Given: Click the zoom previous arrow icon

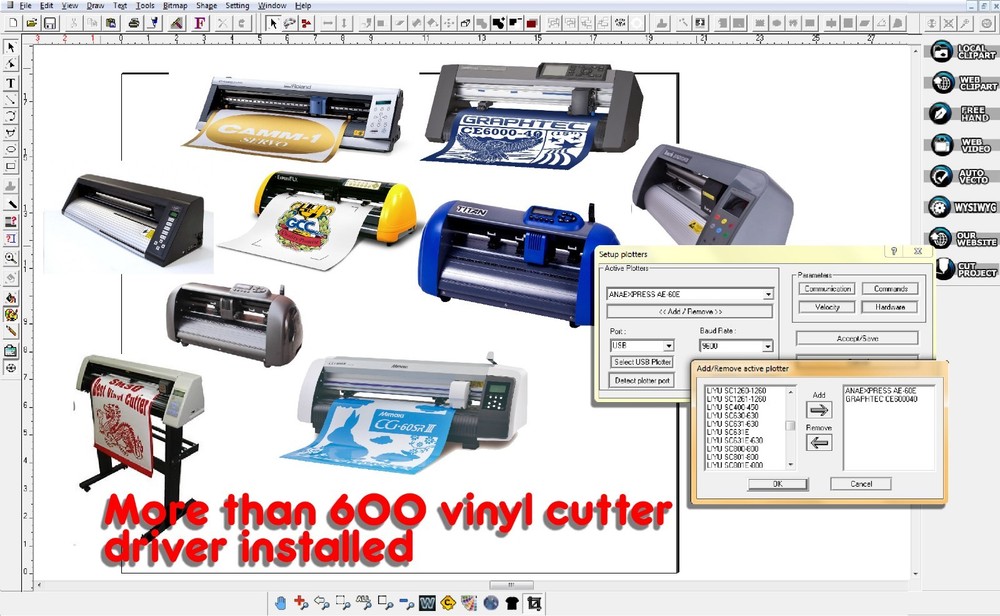Looking at the screenshot, I should [x=322, y=603].
